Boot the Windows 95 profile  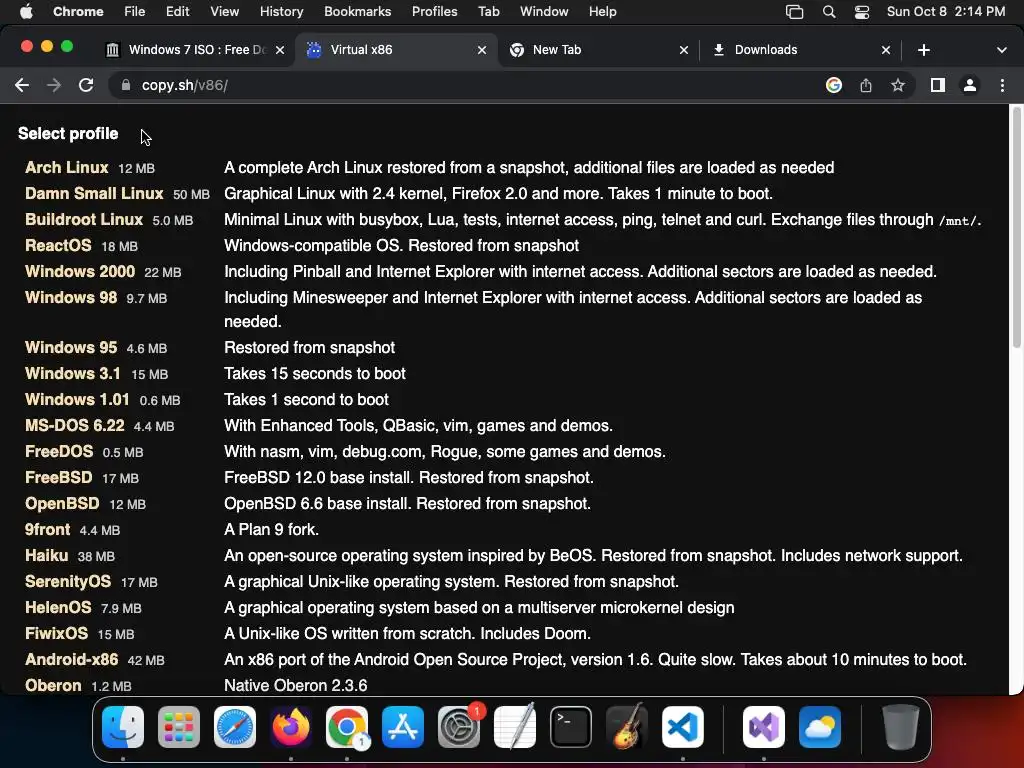(x=71, y=348)
